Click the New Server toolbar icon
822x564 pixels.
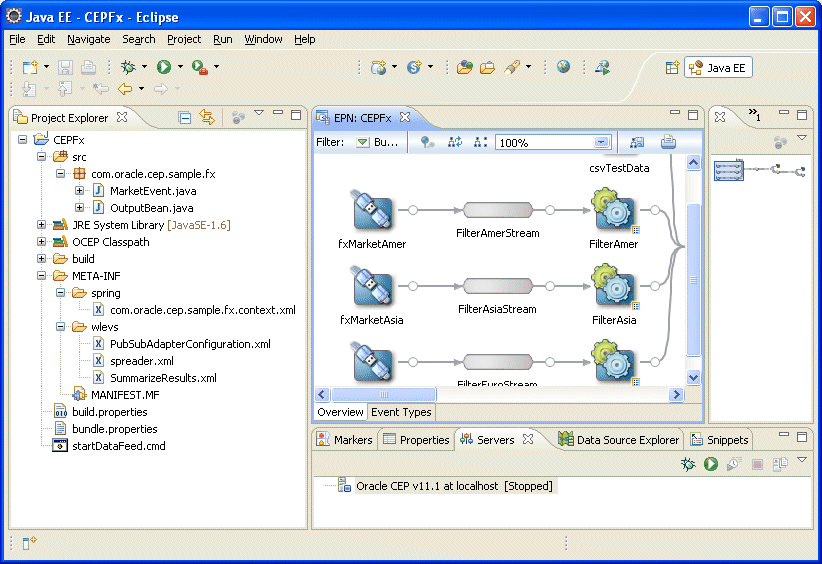pos(379,67)
